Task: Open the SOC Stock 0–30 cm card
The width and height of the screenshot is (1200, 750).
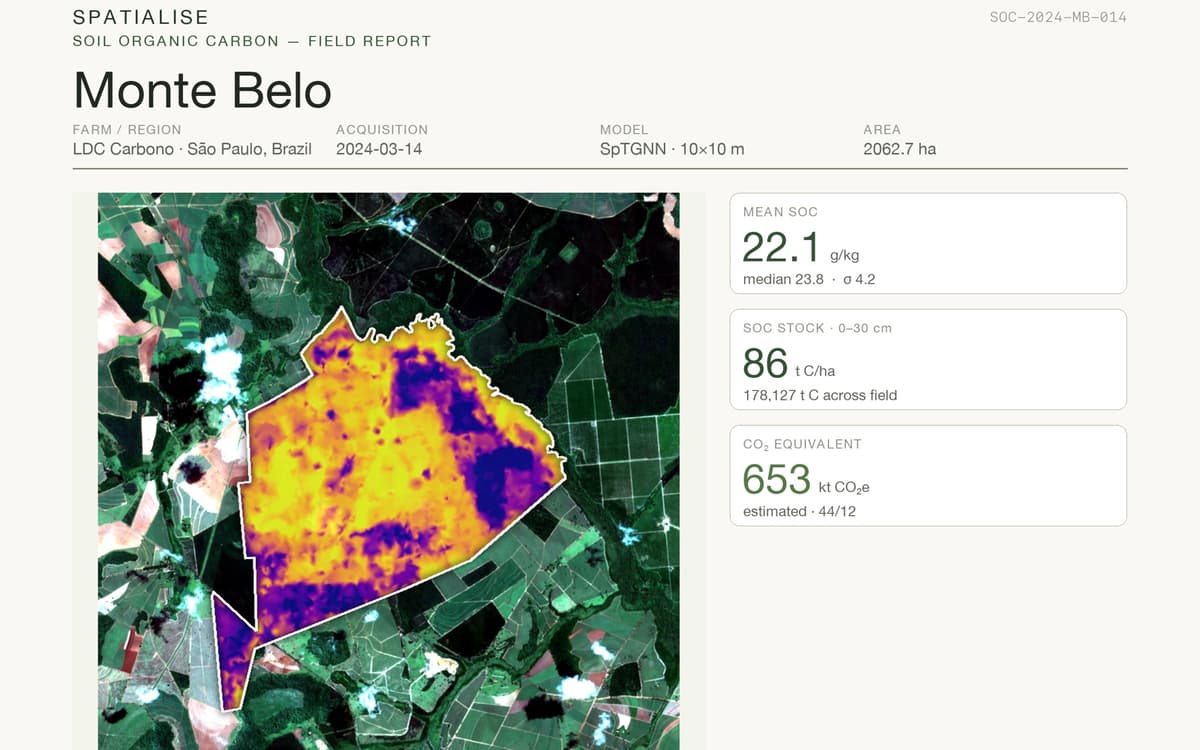Action: [928, 359]
